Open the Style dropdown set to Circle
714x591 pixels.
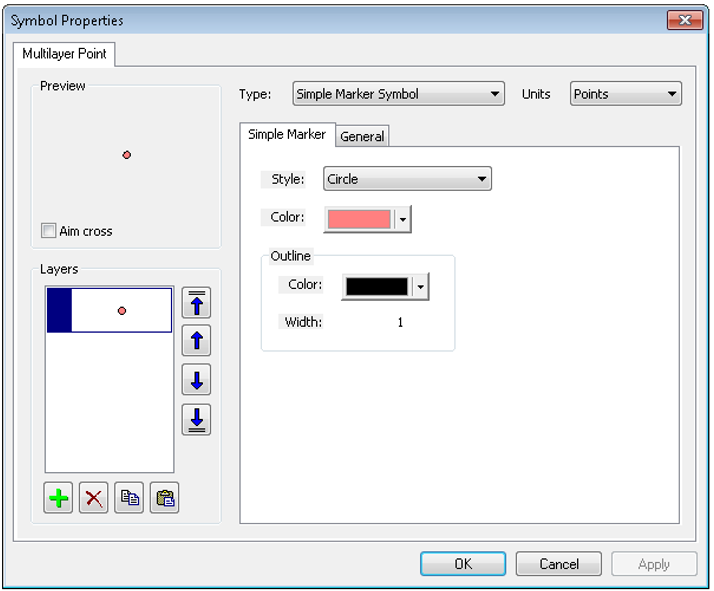[x=407, y=179]
